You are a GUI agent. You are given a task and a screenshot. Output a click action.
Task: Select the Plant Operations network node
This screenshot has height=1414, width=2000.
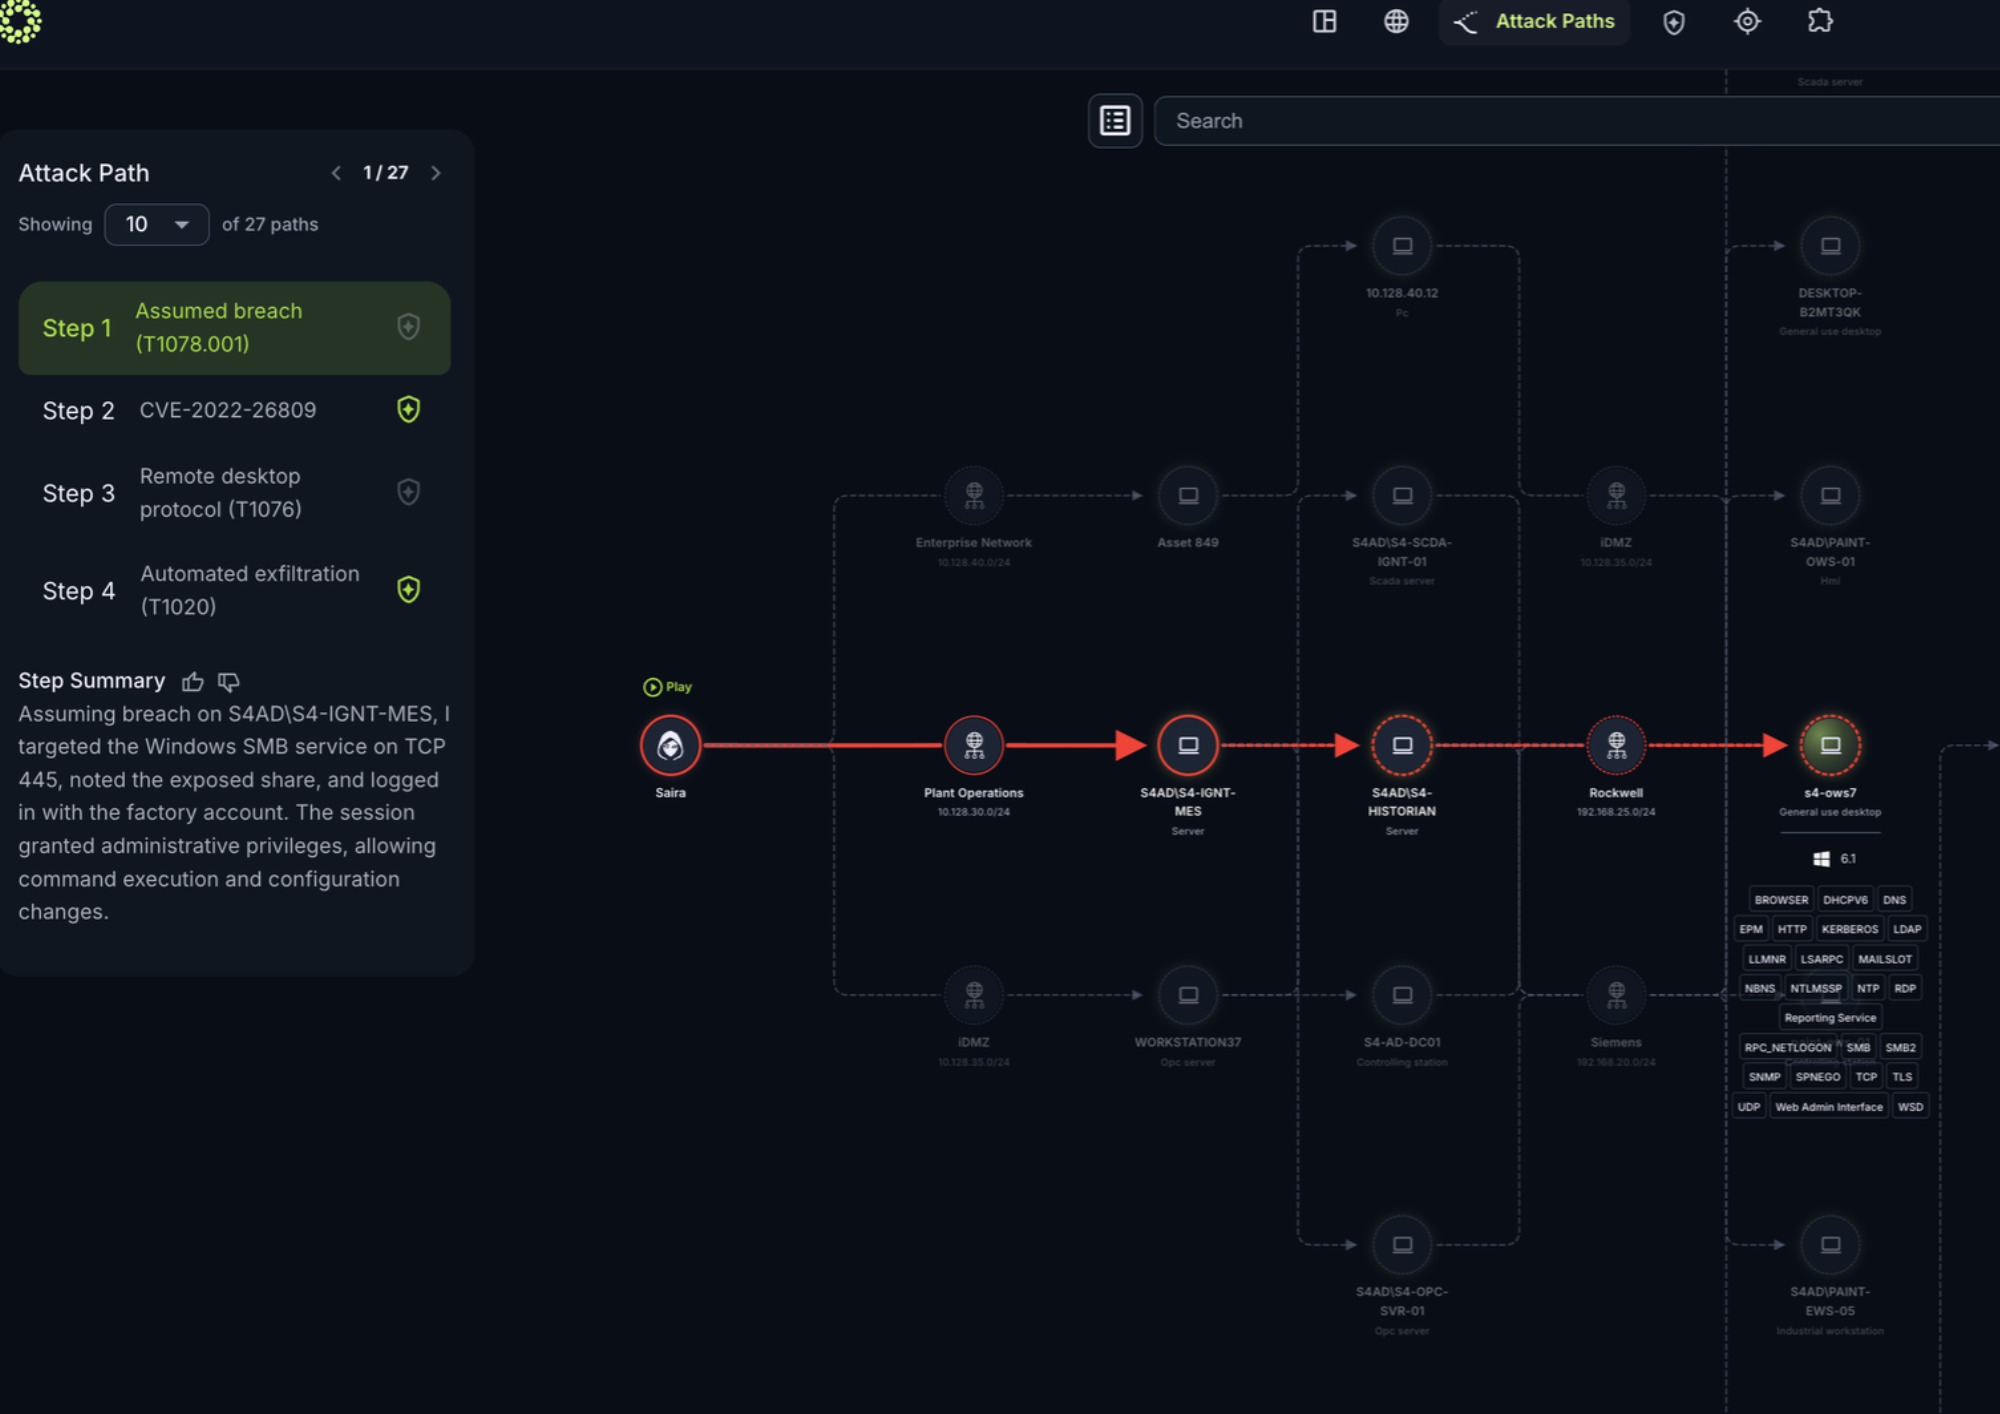click(x=974, y=745)
